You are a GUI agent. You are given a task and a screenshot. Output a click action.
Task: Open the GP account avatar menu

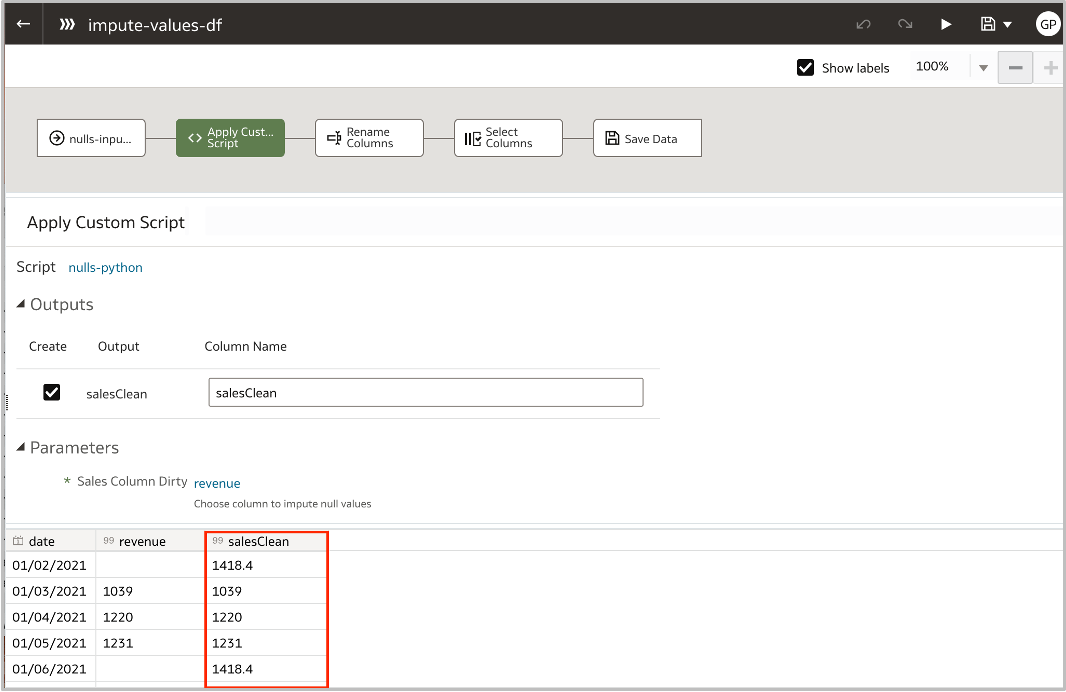[x=1047, y=23]
